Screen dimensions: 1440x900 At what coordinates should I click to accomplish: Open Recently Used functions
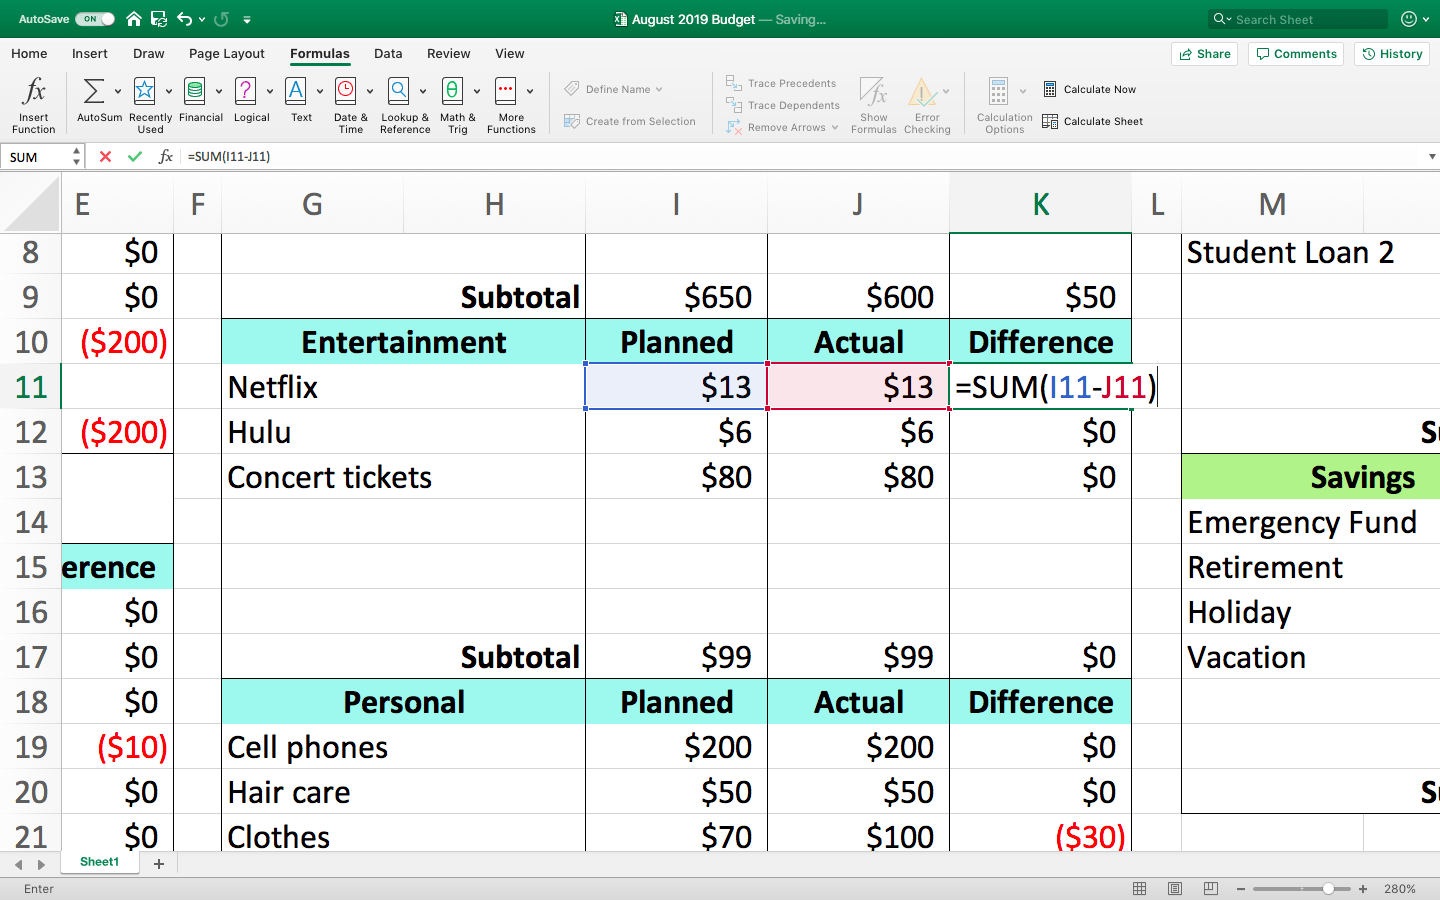point(145,91)
